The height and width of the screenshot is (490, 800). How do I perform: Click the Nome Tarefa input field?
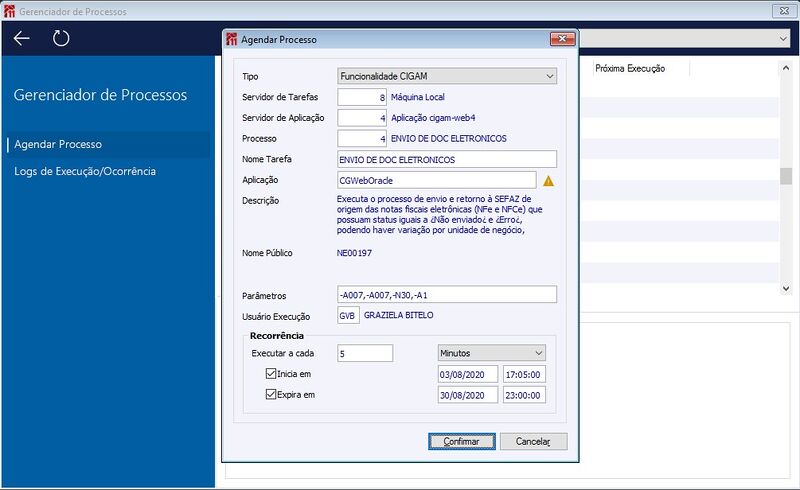tap(447, 159)
